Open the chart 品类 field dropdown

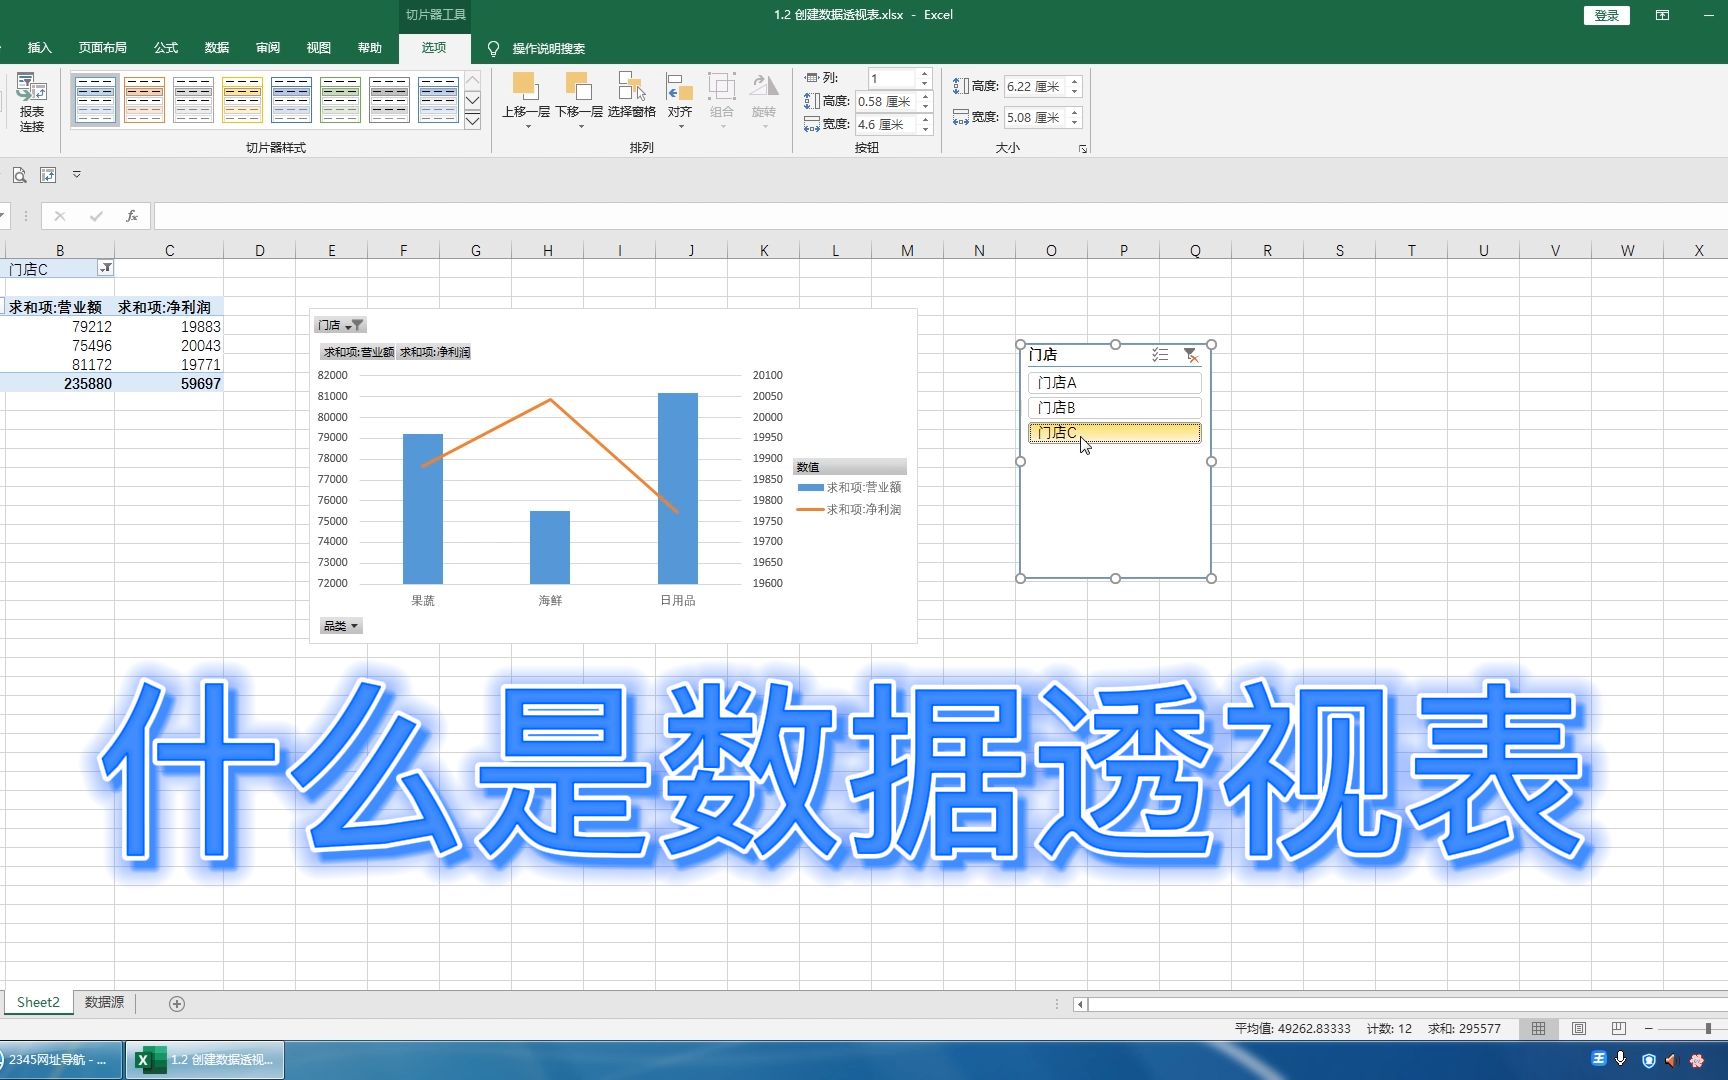point(340,626)
